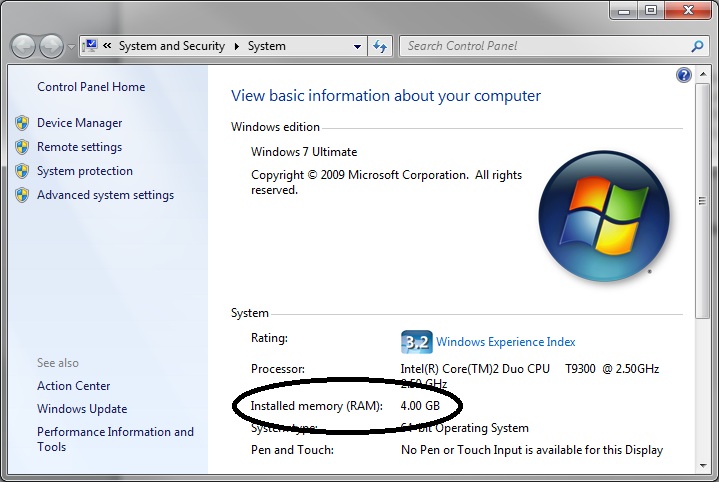The image size is (719, 482).
Task: Select the System breadcrumb item
Action: 266,46
